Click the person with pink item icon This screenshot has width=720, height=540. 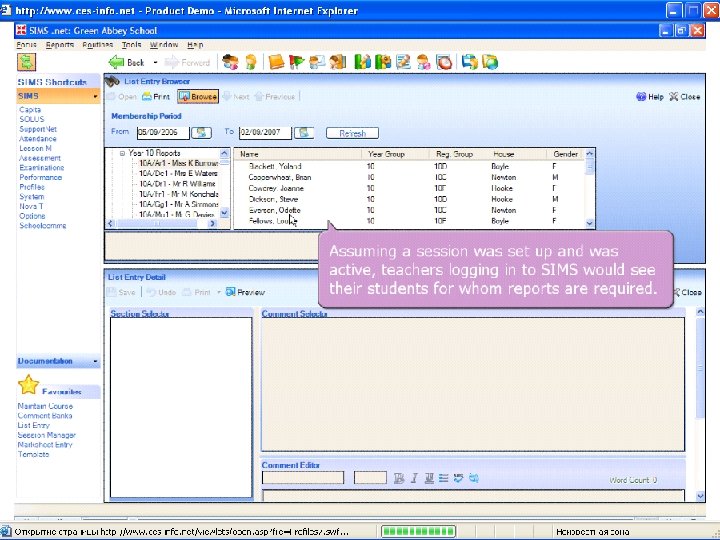click(423, 62)
